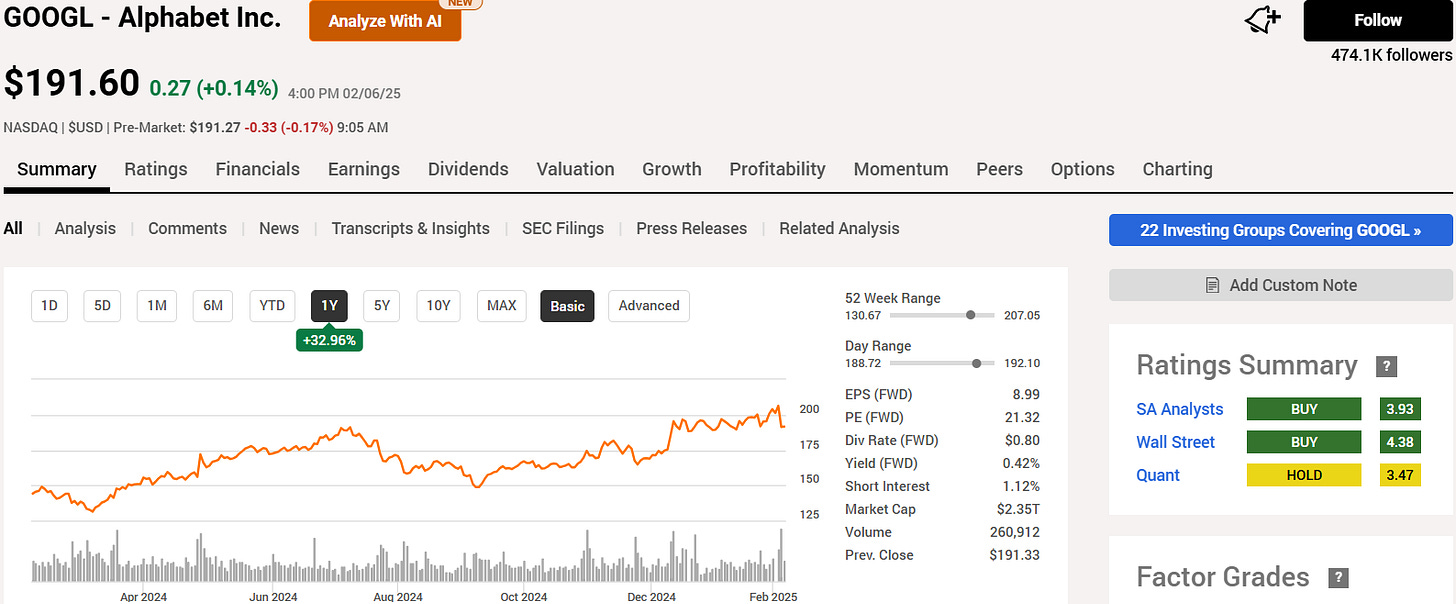Screen dimensions: 1456x604
Task: Click the Analyze With AI button
Action: 385,21
